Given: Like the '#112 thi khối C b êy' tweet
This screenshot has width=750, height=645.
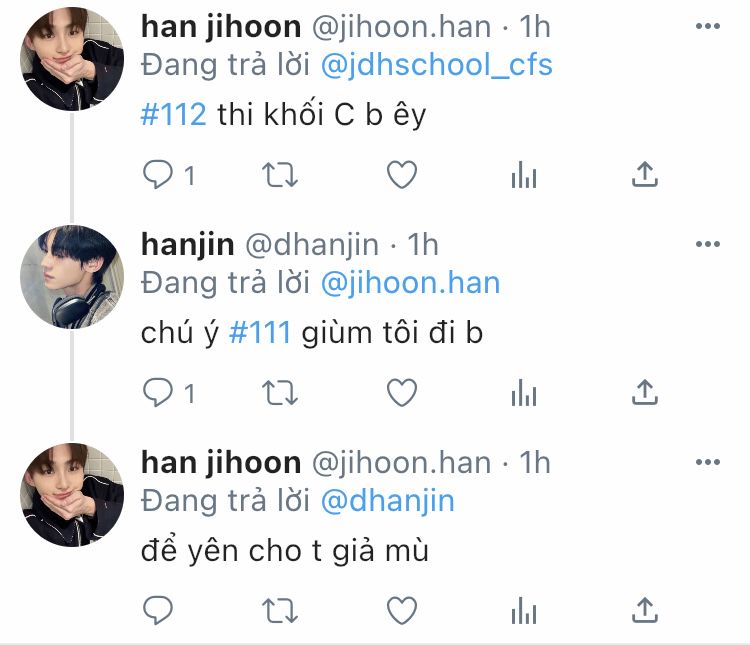Looking at the screenshot, I should [402, 175].
